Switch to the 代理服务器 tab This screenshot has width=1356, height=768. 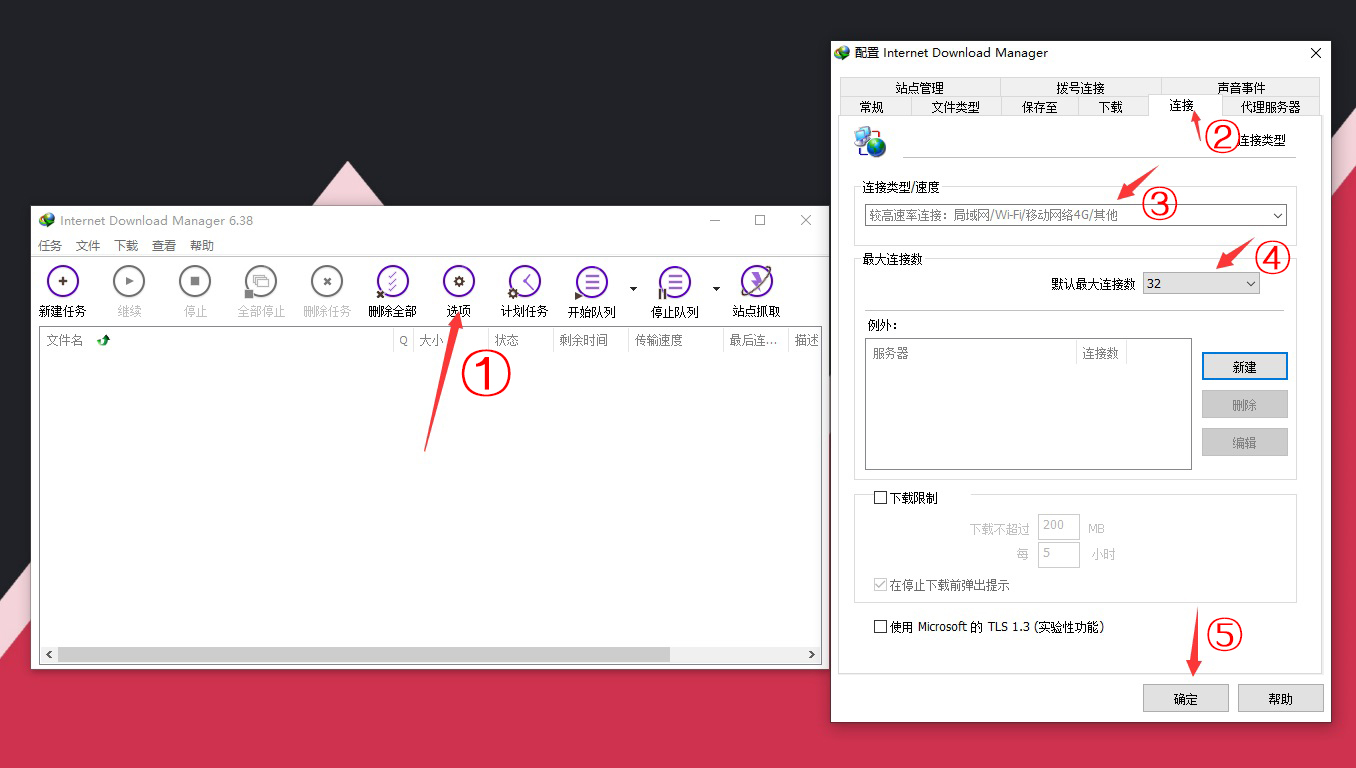[x=1270, y=107]
